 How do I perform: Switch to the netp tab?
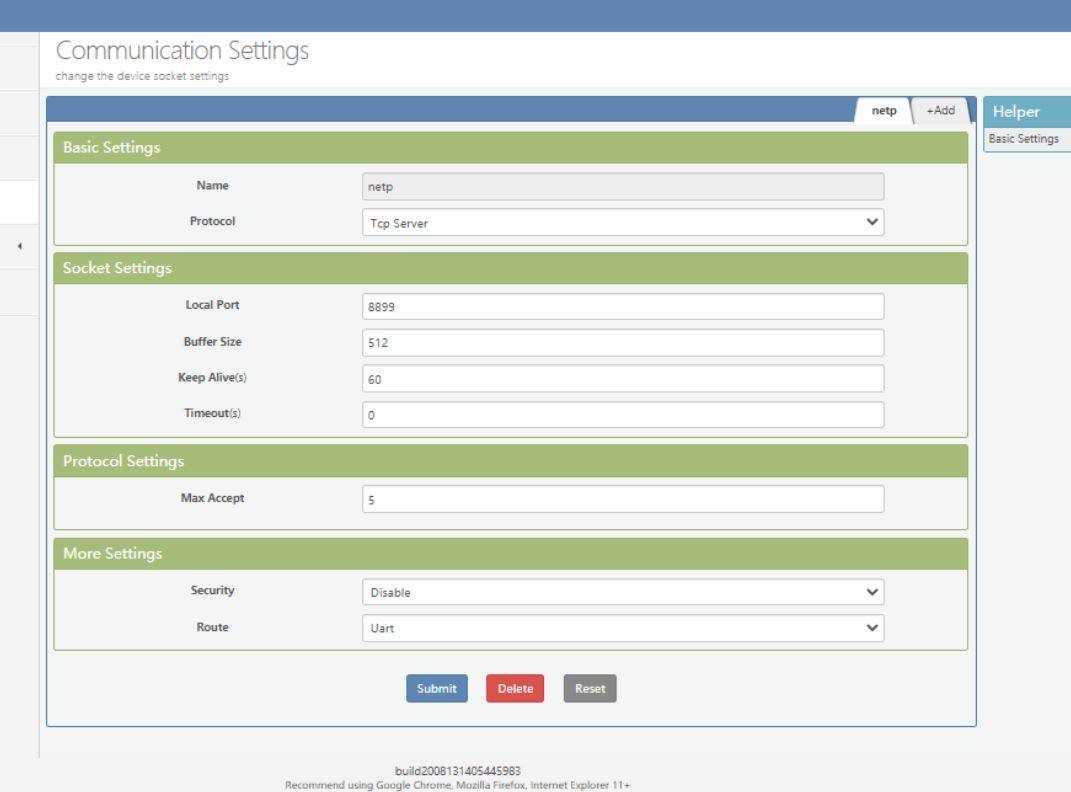point(884,110)
